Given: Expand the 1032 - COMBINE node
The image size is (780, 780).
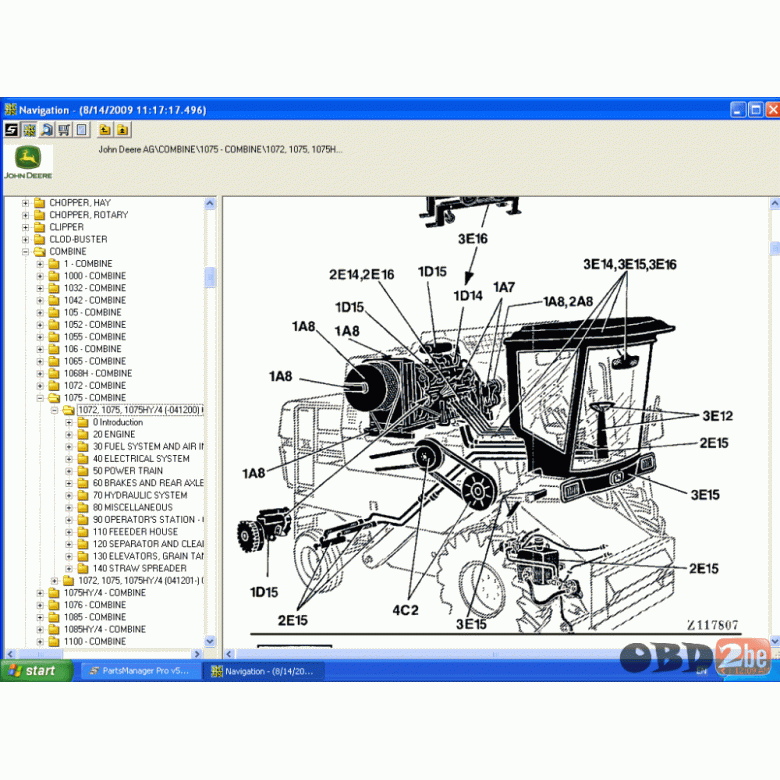Looking at the screenshot, I should click(x=40, y=289).
